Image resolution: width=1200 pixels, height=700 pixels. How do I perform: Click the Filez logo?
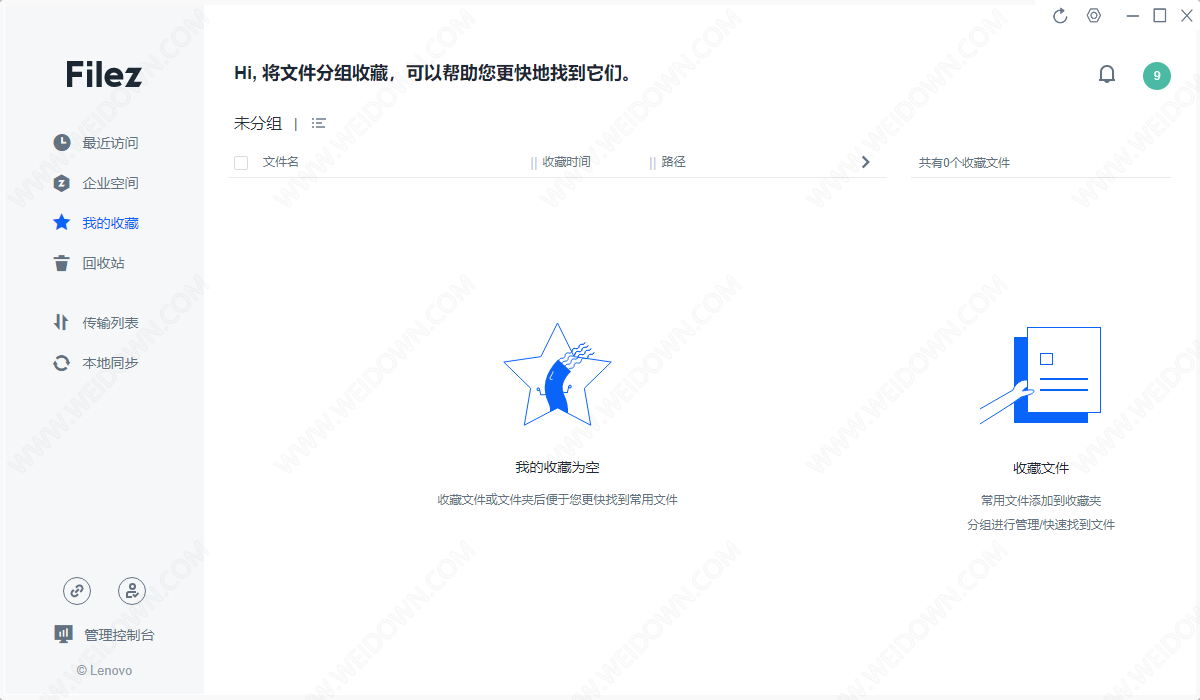point(104,74)
